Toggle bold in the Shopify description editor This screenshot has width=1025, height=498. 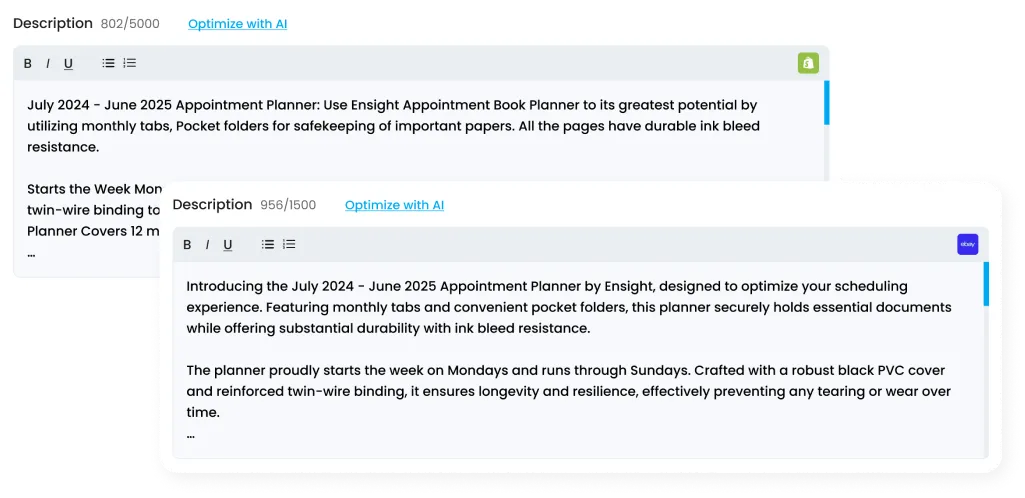point(27,63)
